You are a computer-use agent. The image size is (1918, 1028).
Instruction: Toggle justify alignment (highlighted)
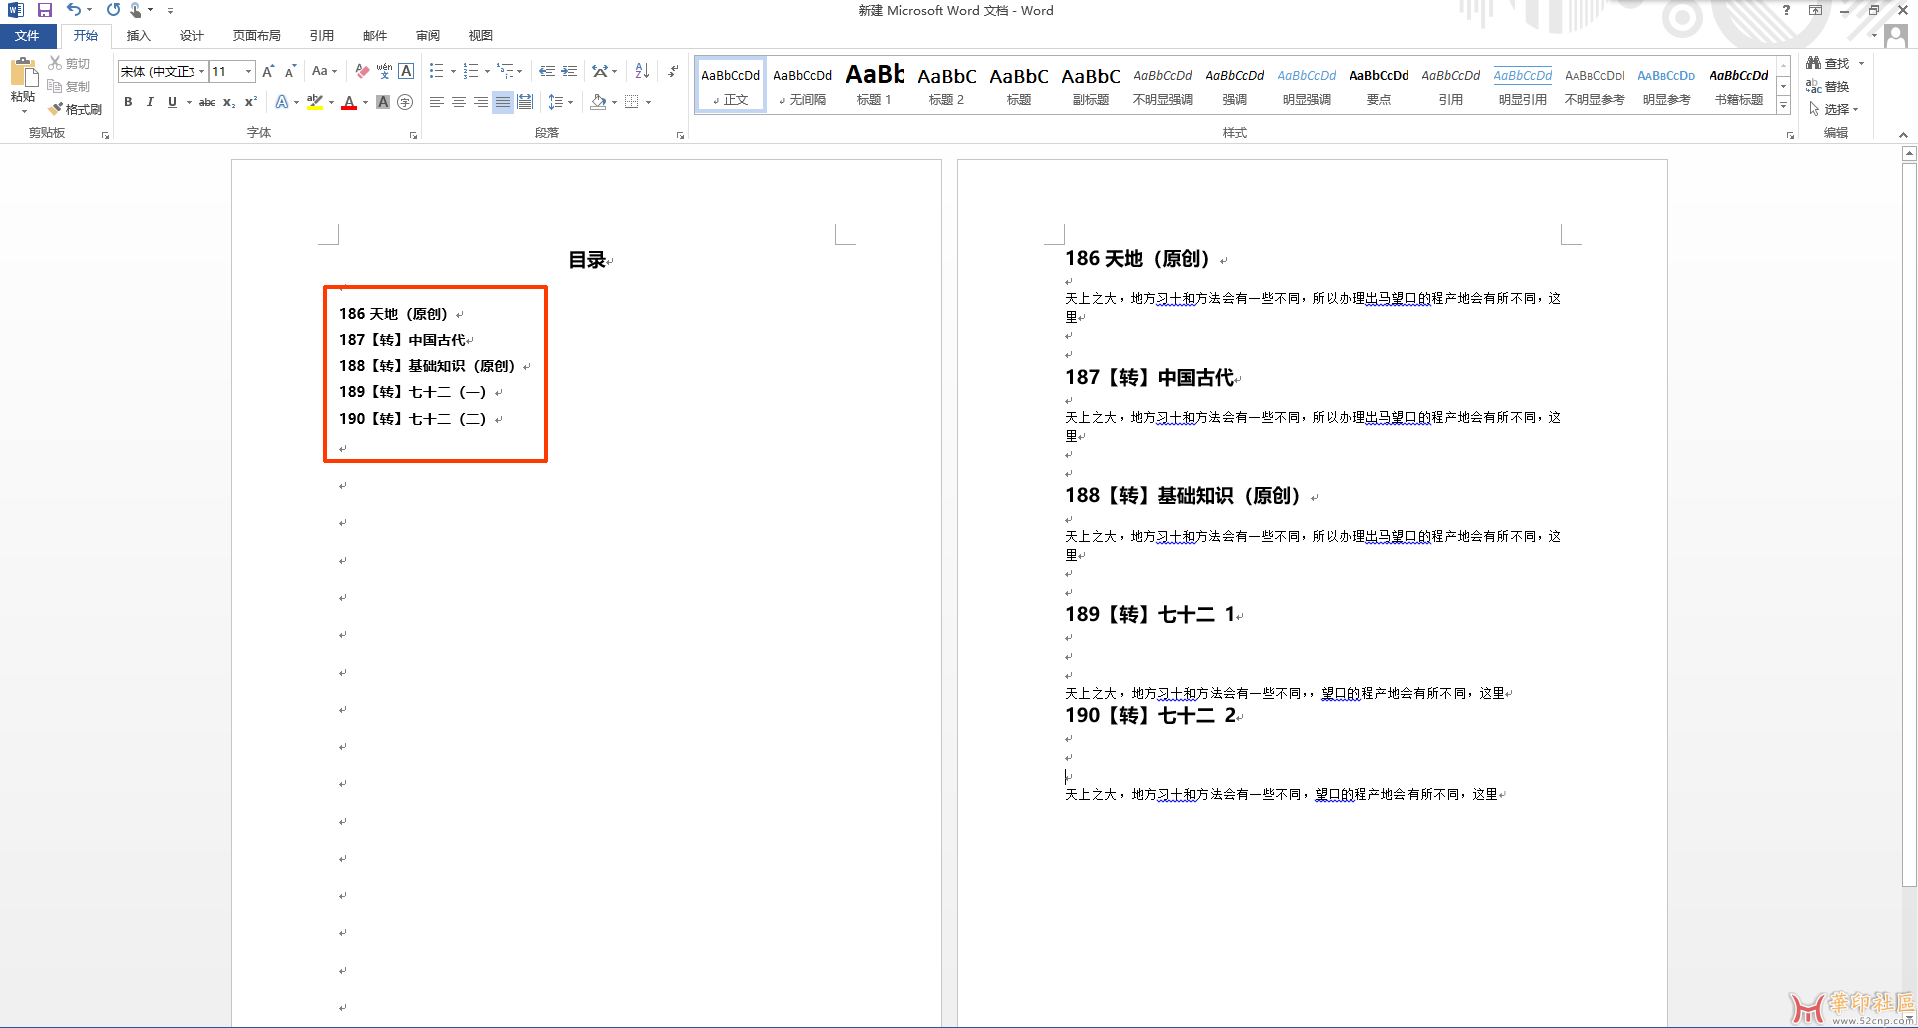(x=503, y=102)
